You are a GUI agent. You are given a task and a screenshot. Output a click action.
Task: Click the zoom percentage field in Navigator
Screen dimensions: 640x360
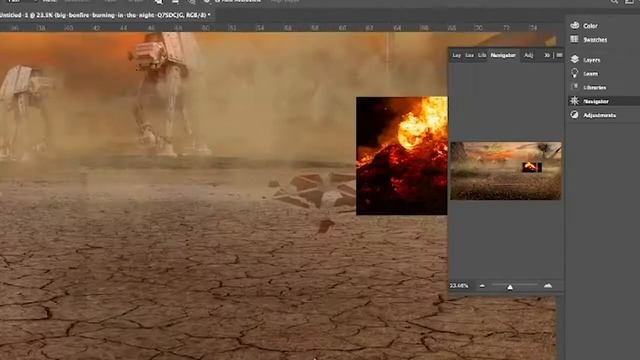coord(459,286)
